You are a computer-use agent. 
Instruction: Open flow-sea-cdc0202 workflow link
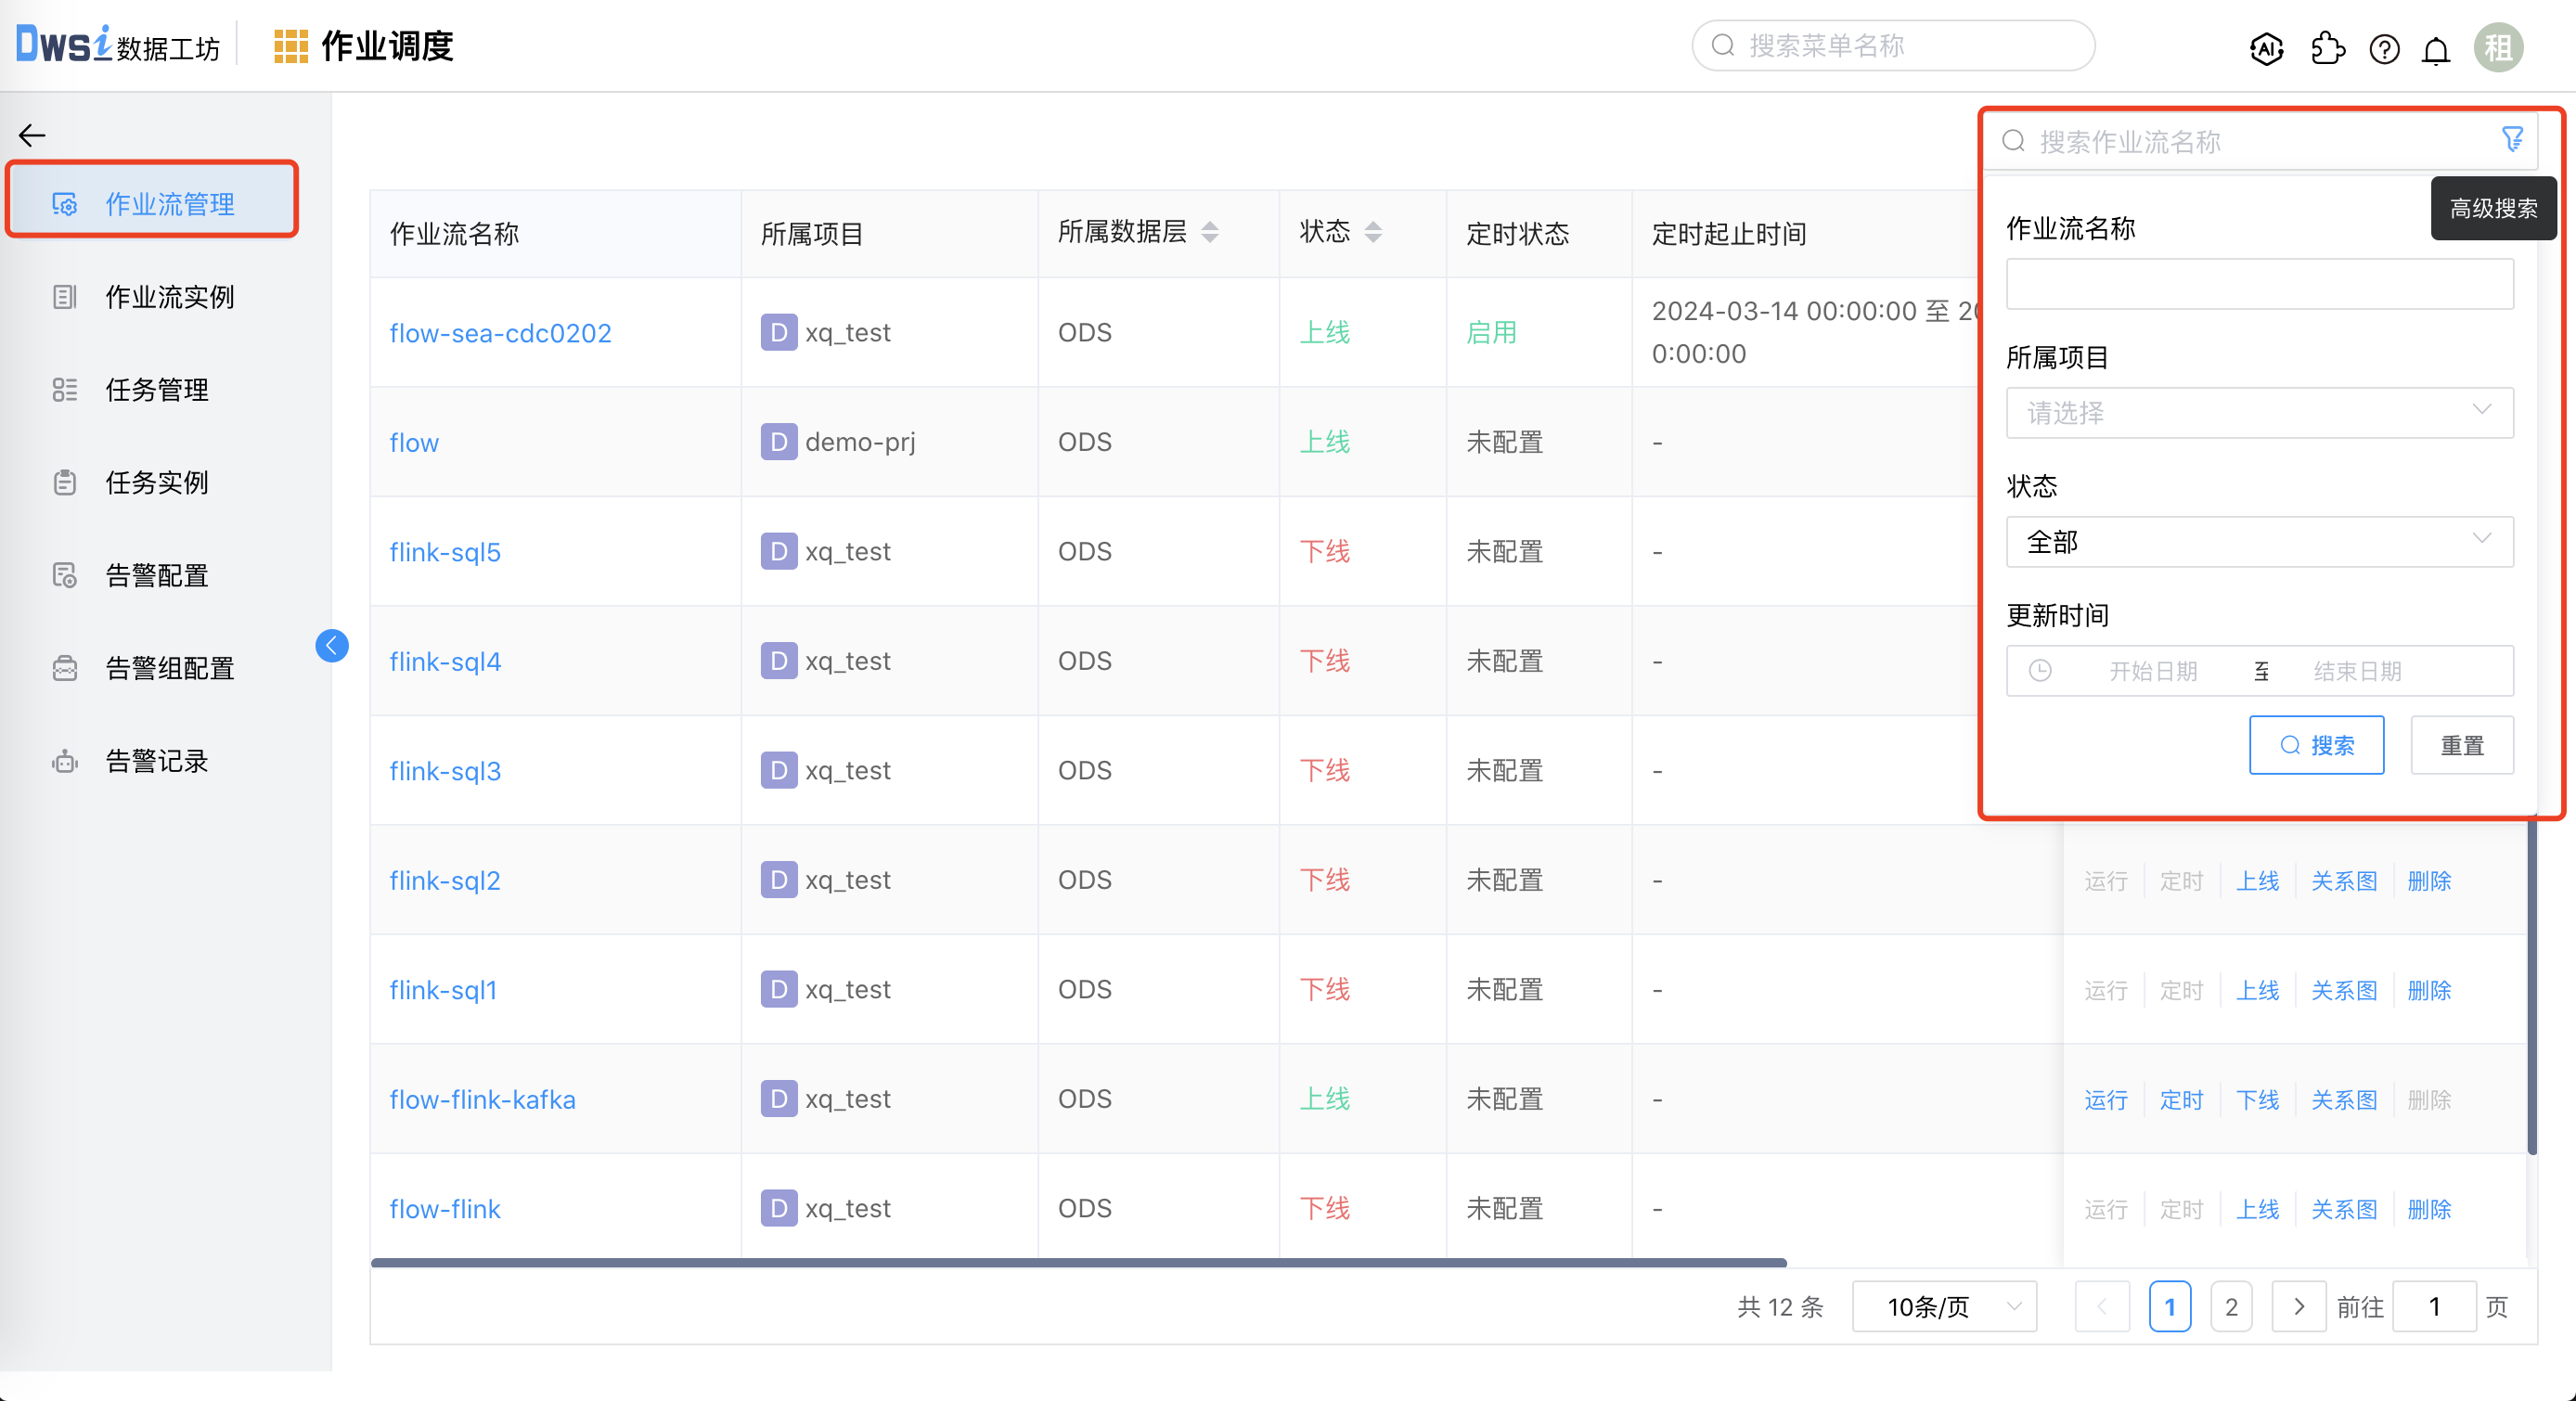tap(498, 331)
